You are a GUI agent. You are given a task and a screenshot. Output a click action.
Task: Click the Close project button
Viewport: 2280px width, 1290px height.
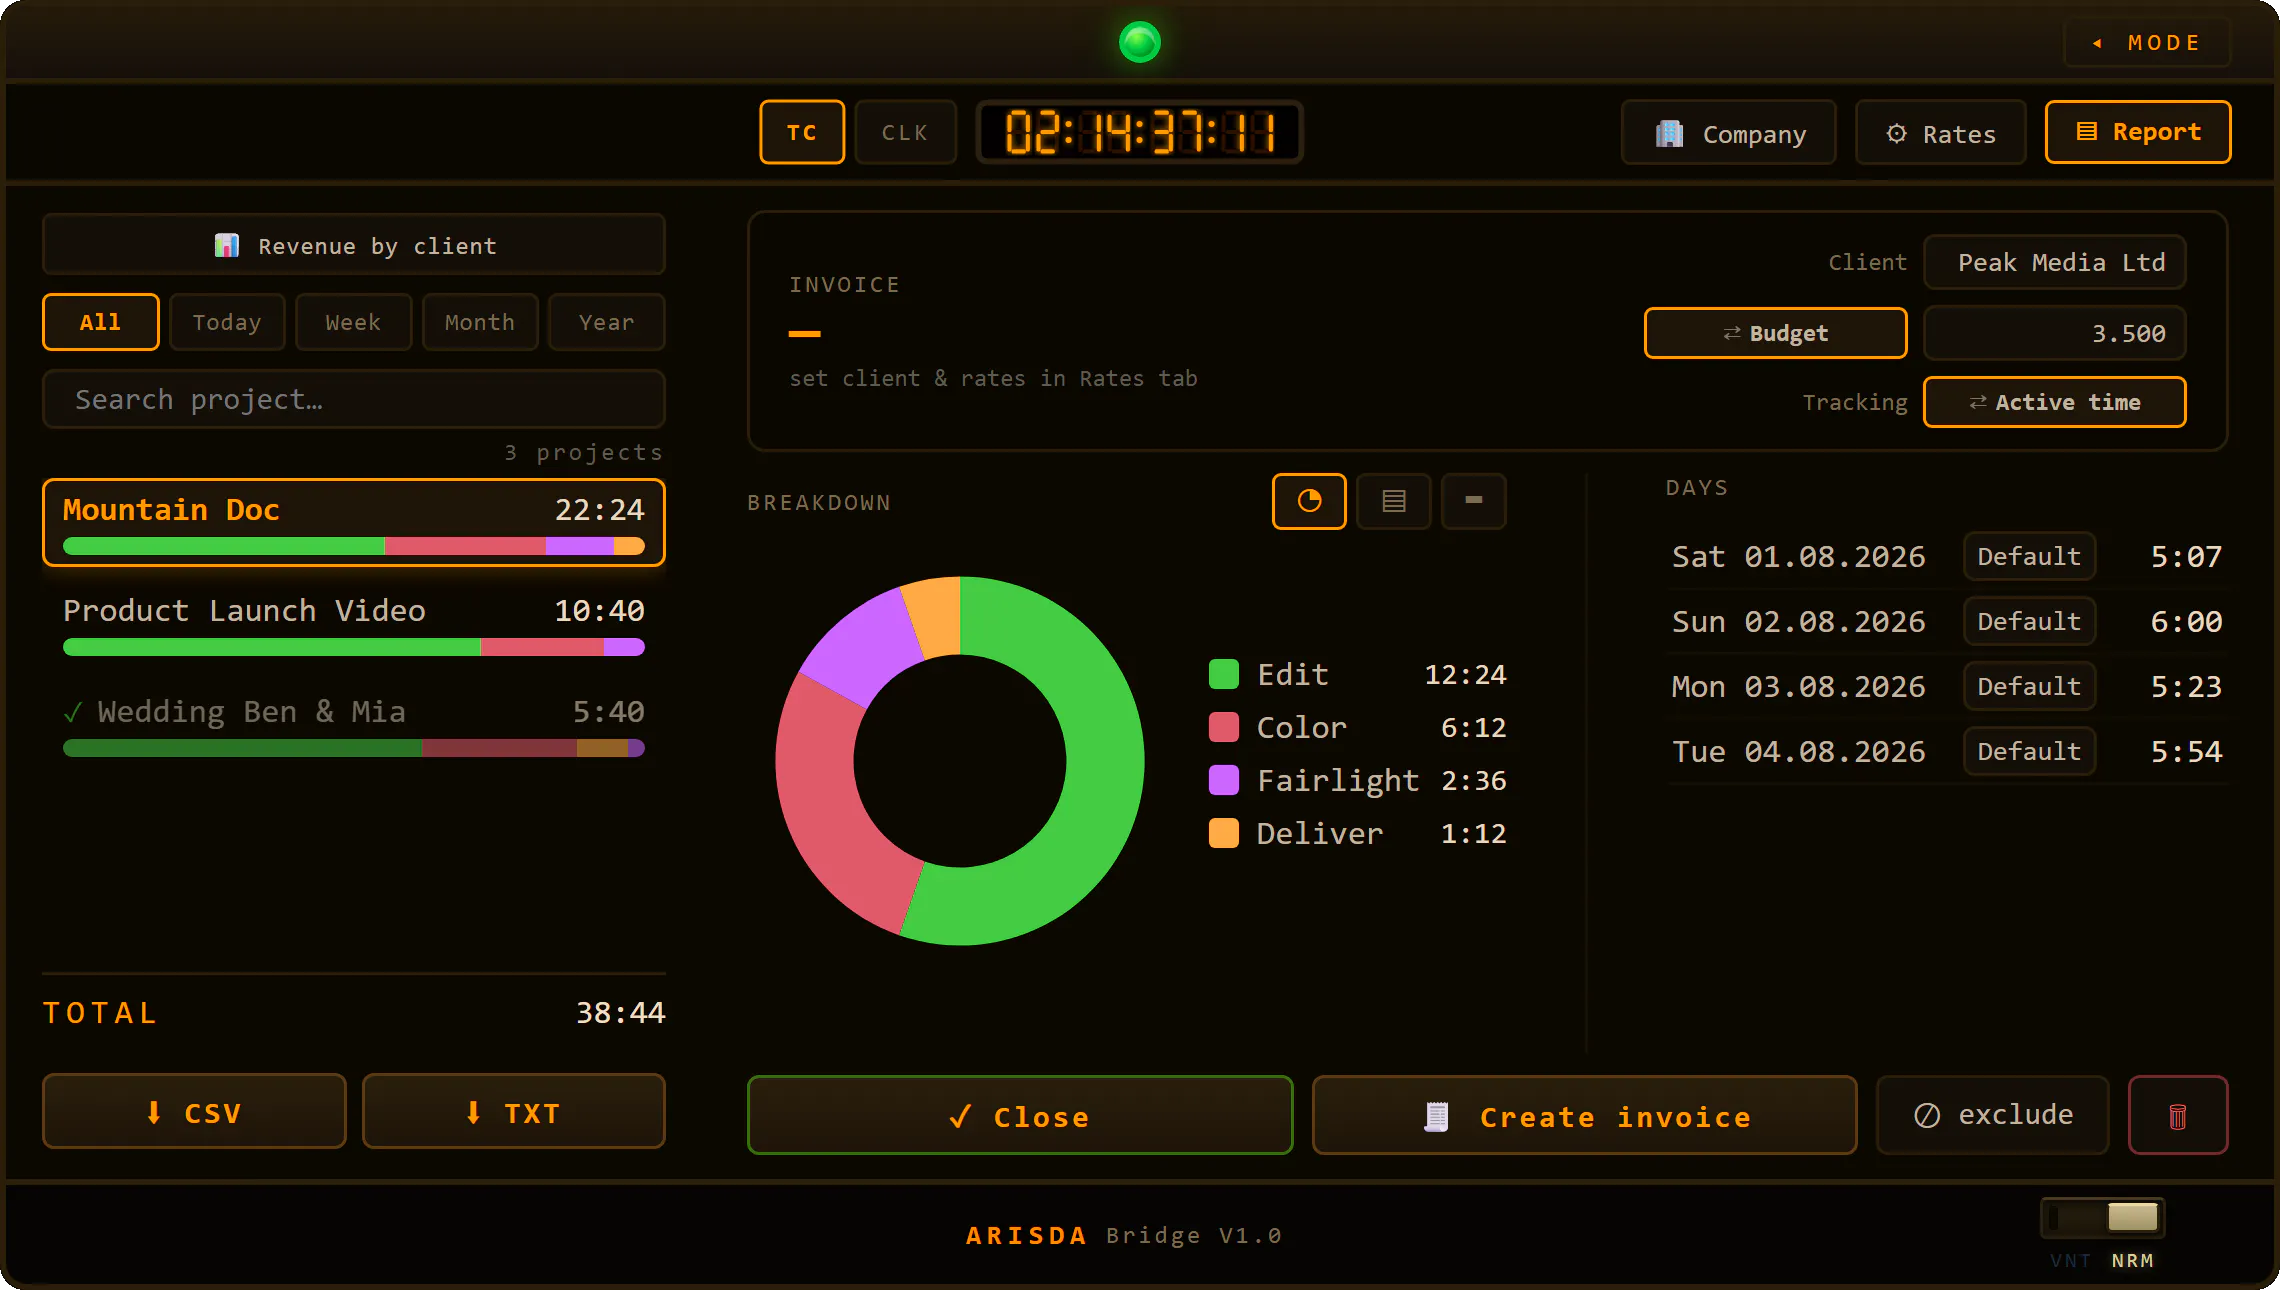[1020, 1115]
